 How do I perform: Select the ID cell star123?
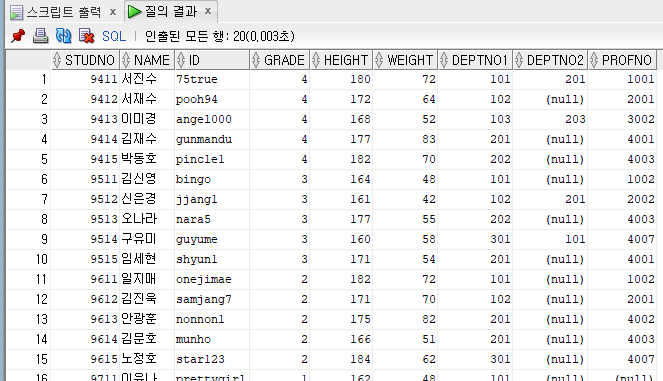click(212, 359)
